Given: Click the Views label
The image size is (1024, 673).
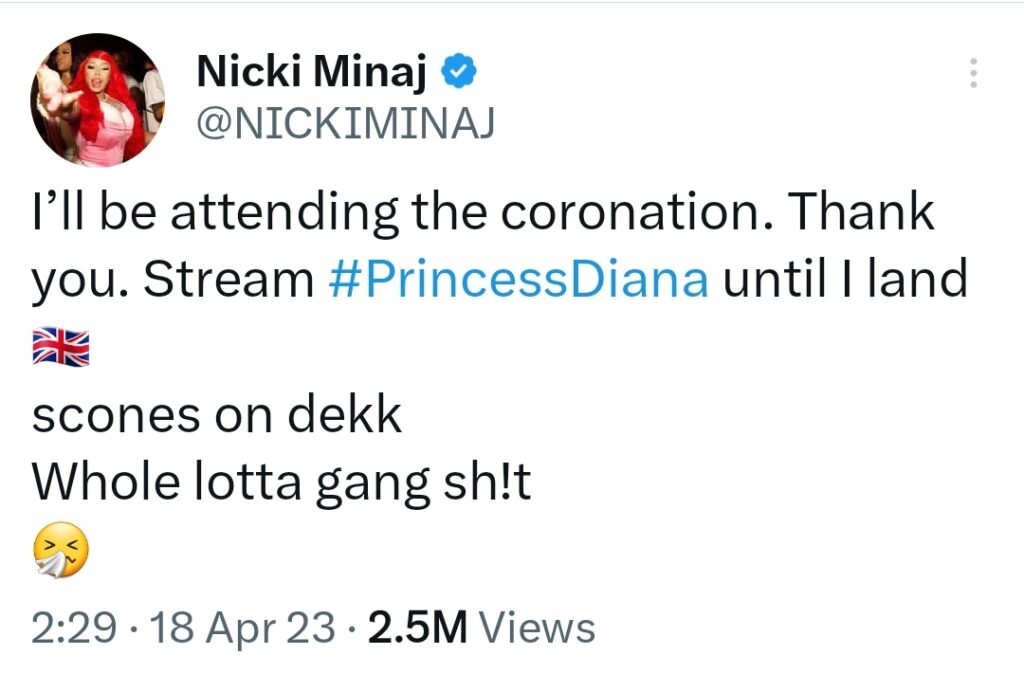Looking at the screenshot, I should coord(538,628).
